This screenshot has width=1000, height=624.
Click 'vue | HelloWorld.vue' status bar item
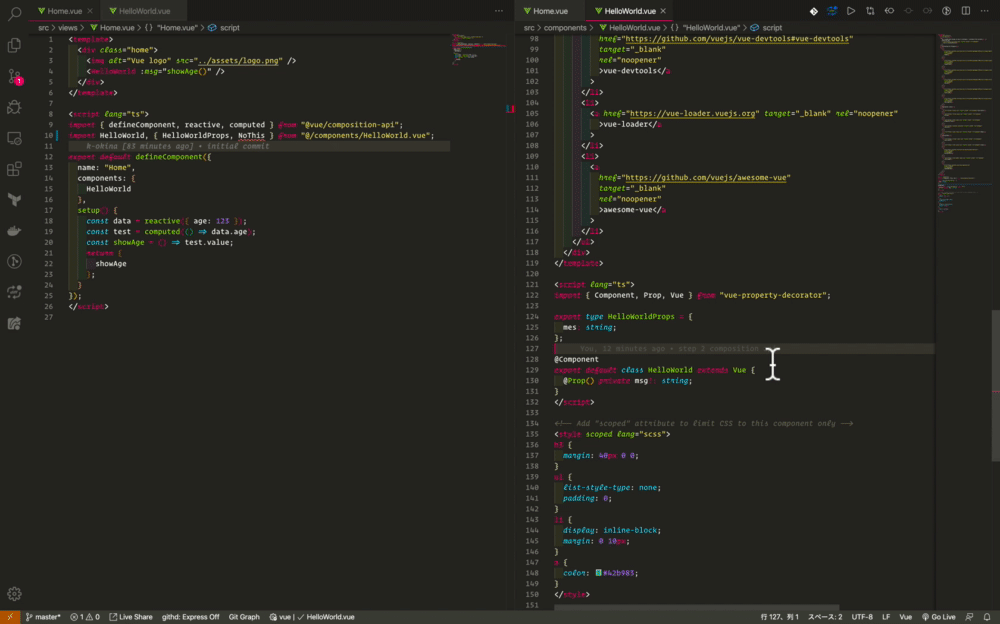[311, 617]
